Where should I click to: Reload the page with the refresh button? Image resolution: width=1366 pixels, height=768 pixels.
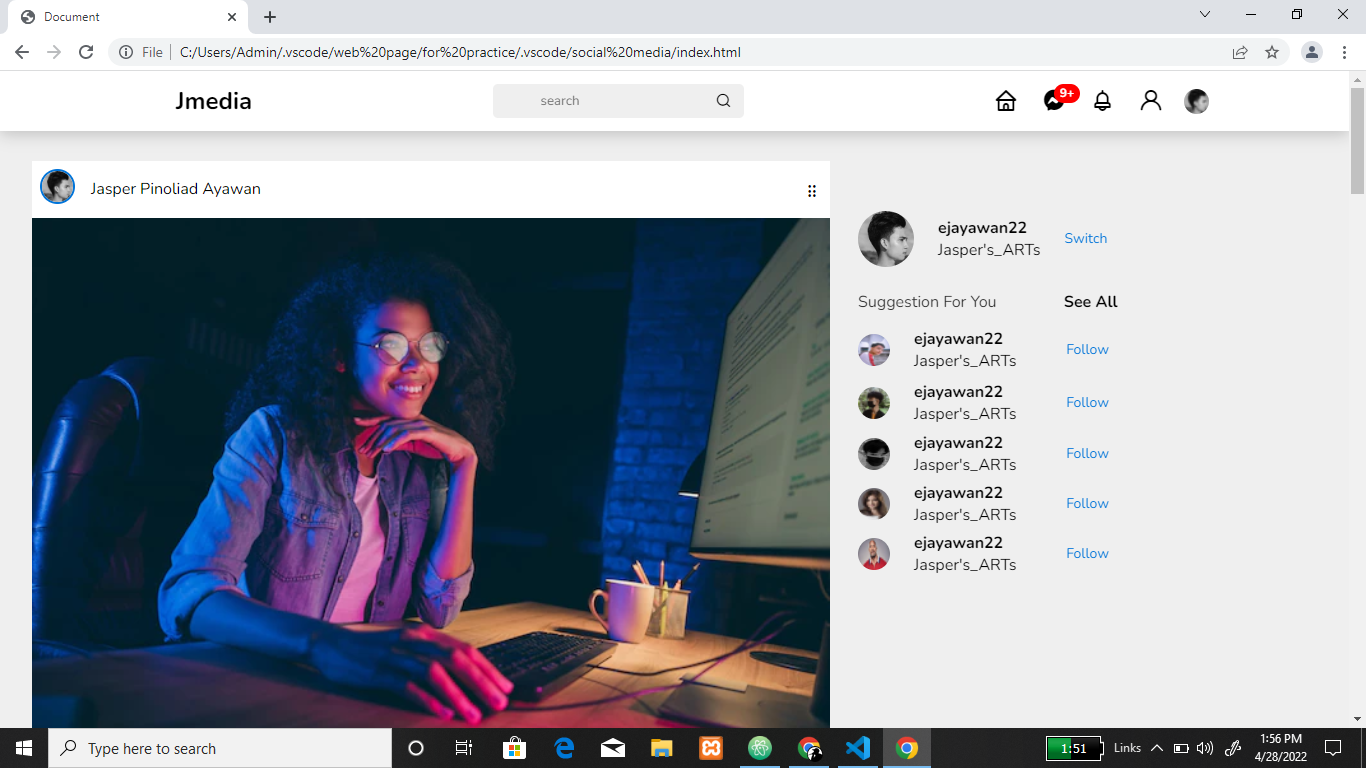tap(86, 52)
